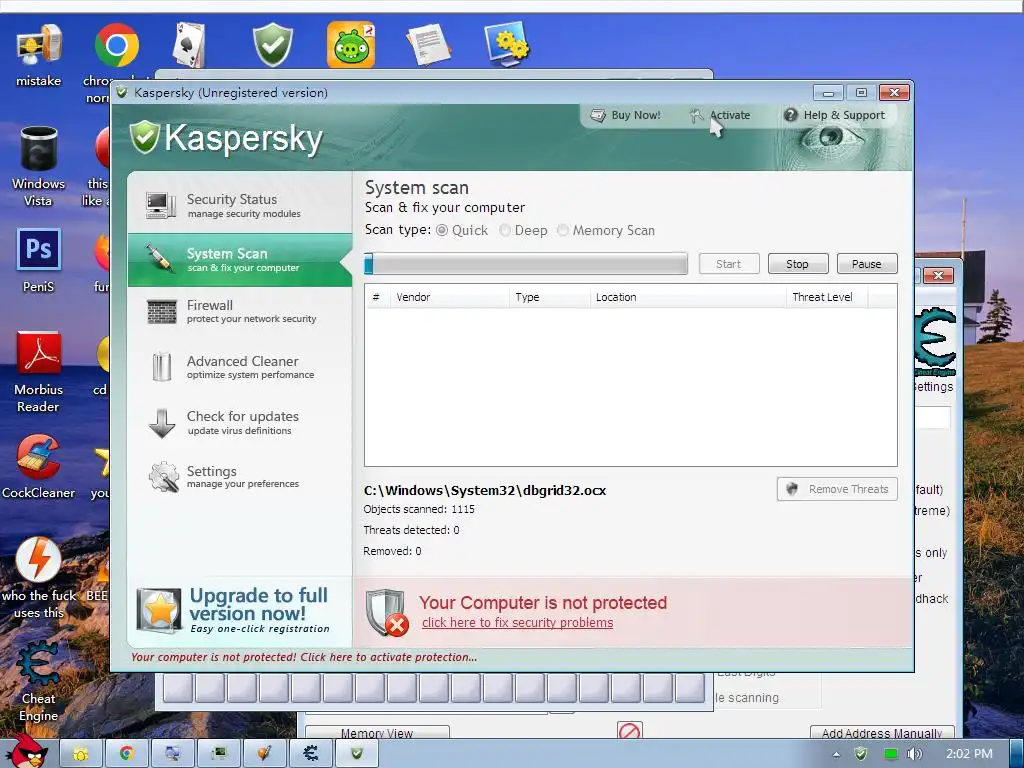Open Help & Support
Screen dimensions: 1024x768
(x=834, y=115)
